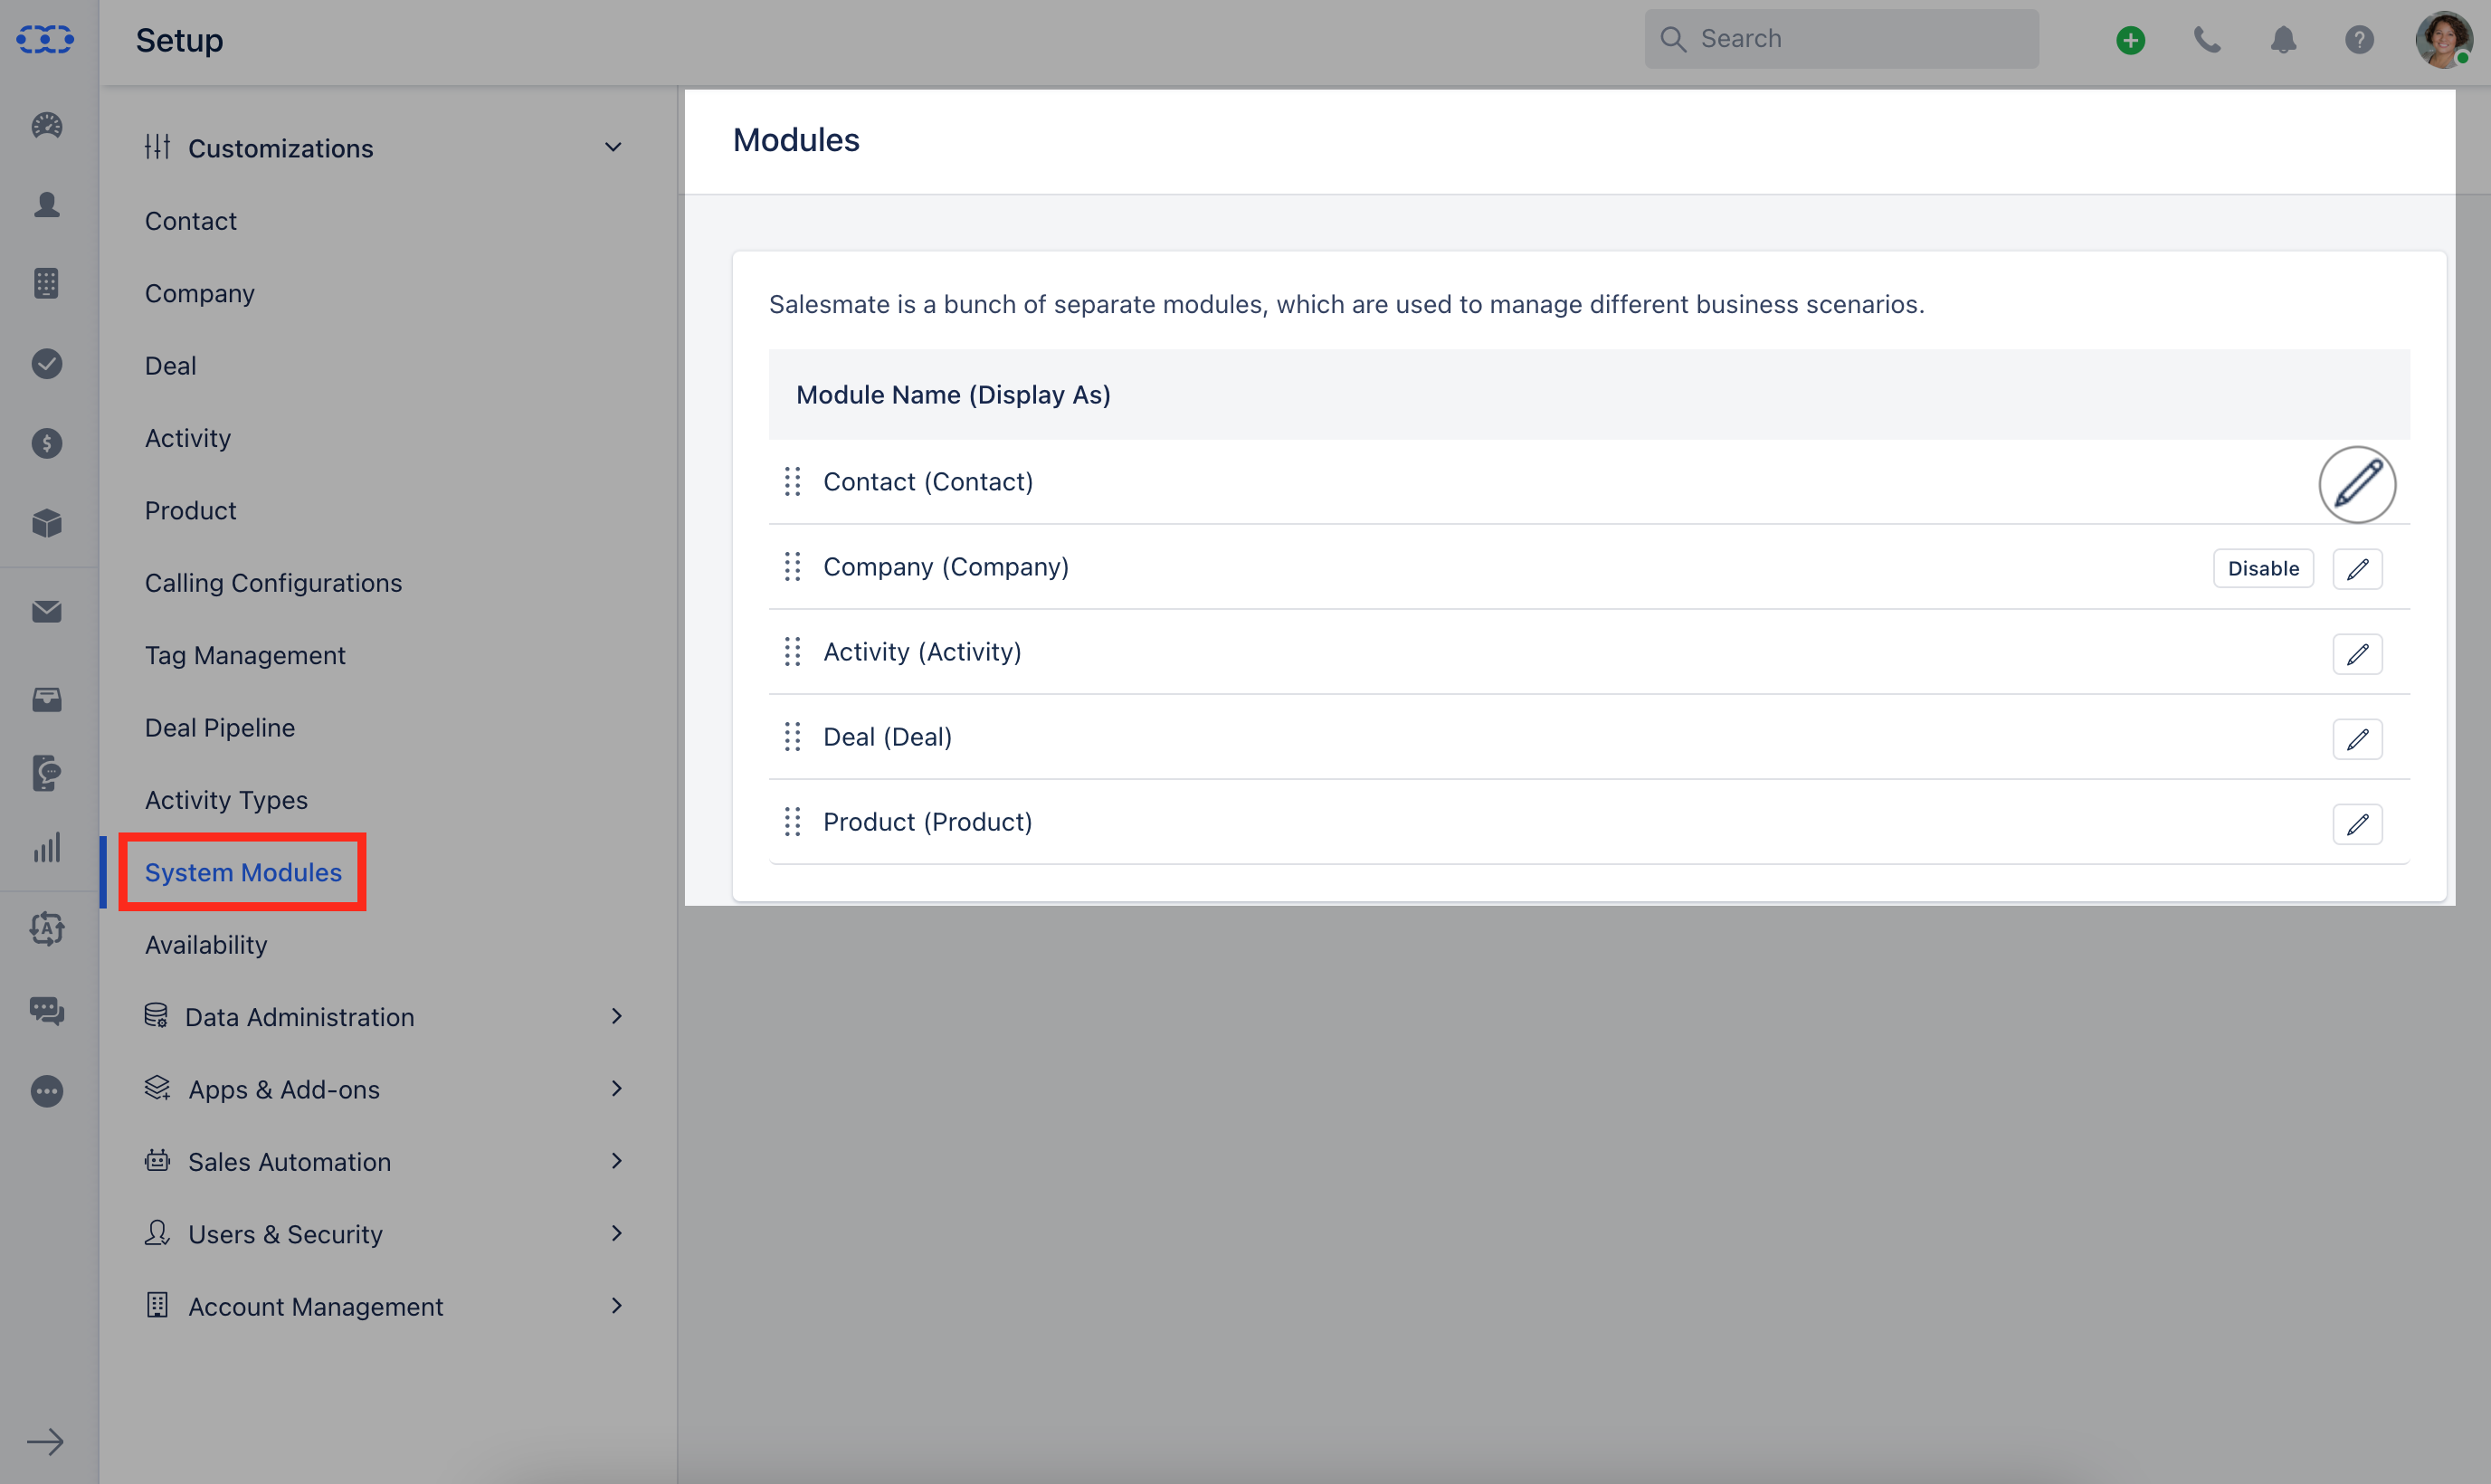
Task: Edit the Company module pencil icon
Action: click(x=2357, y=569)
